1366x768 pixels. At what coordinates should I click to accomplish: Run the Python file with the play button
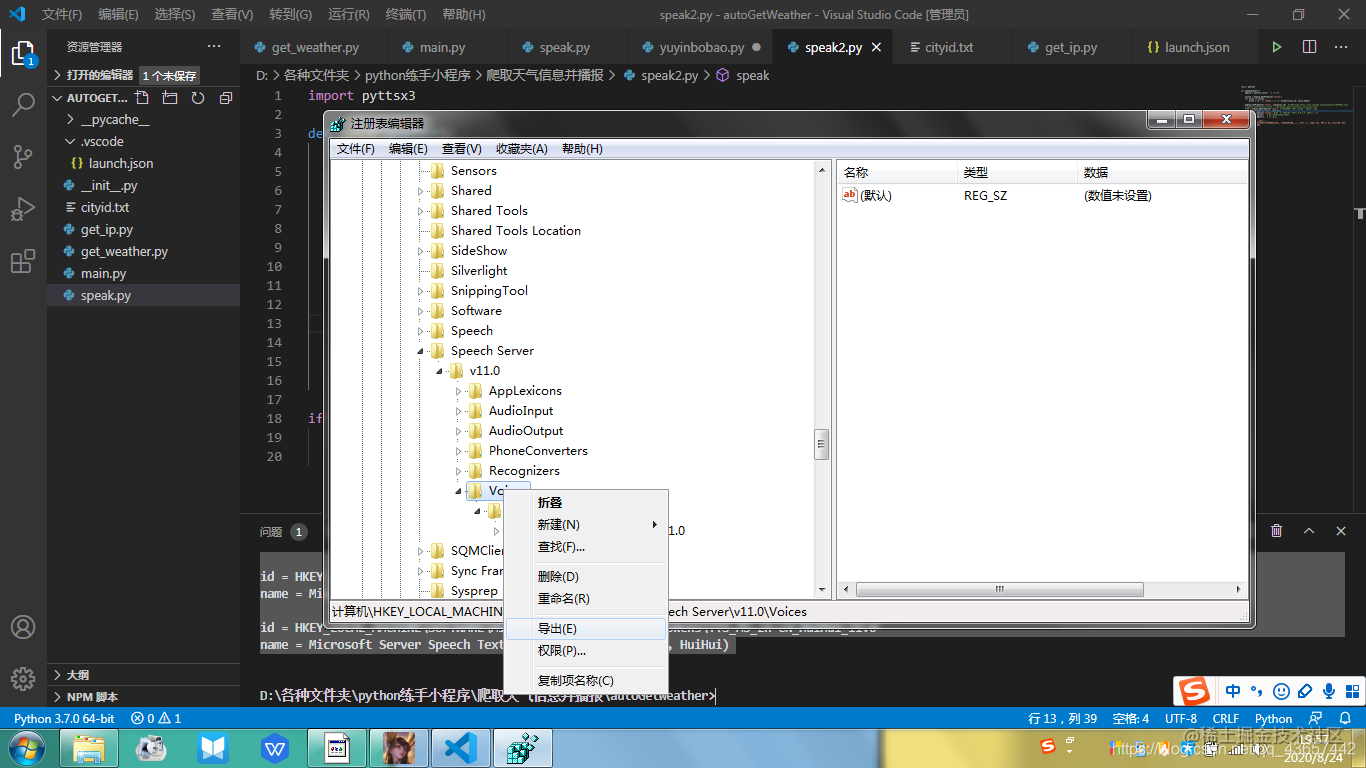[1277, 47]
